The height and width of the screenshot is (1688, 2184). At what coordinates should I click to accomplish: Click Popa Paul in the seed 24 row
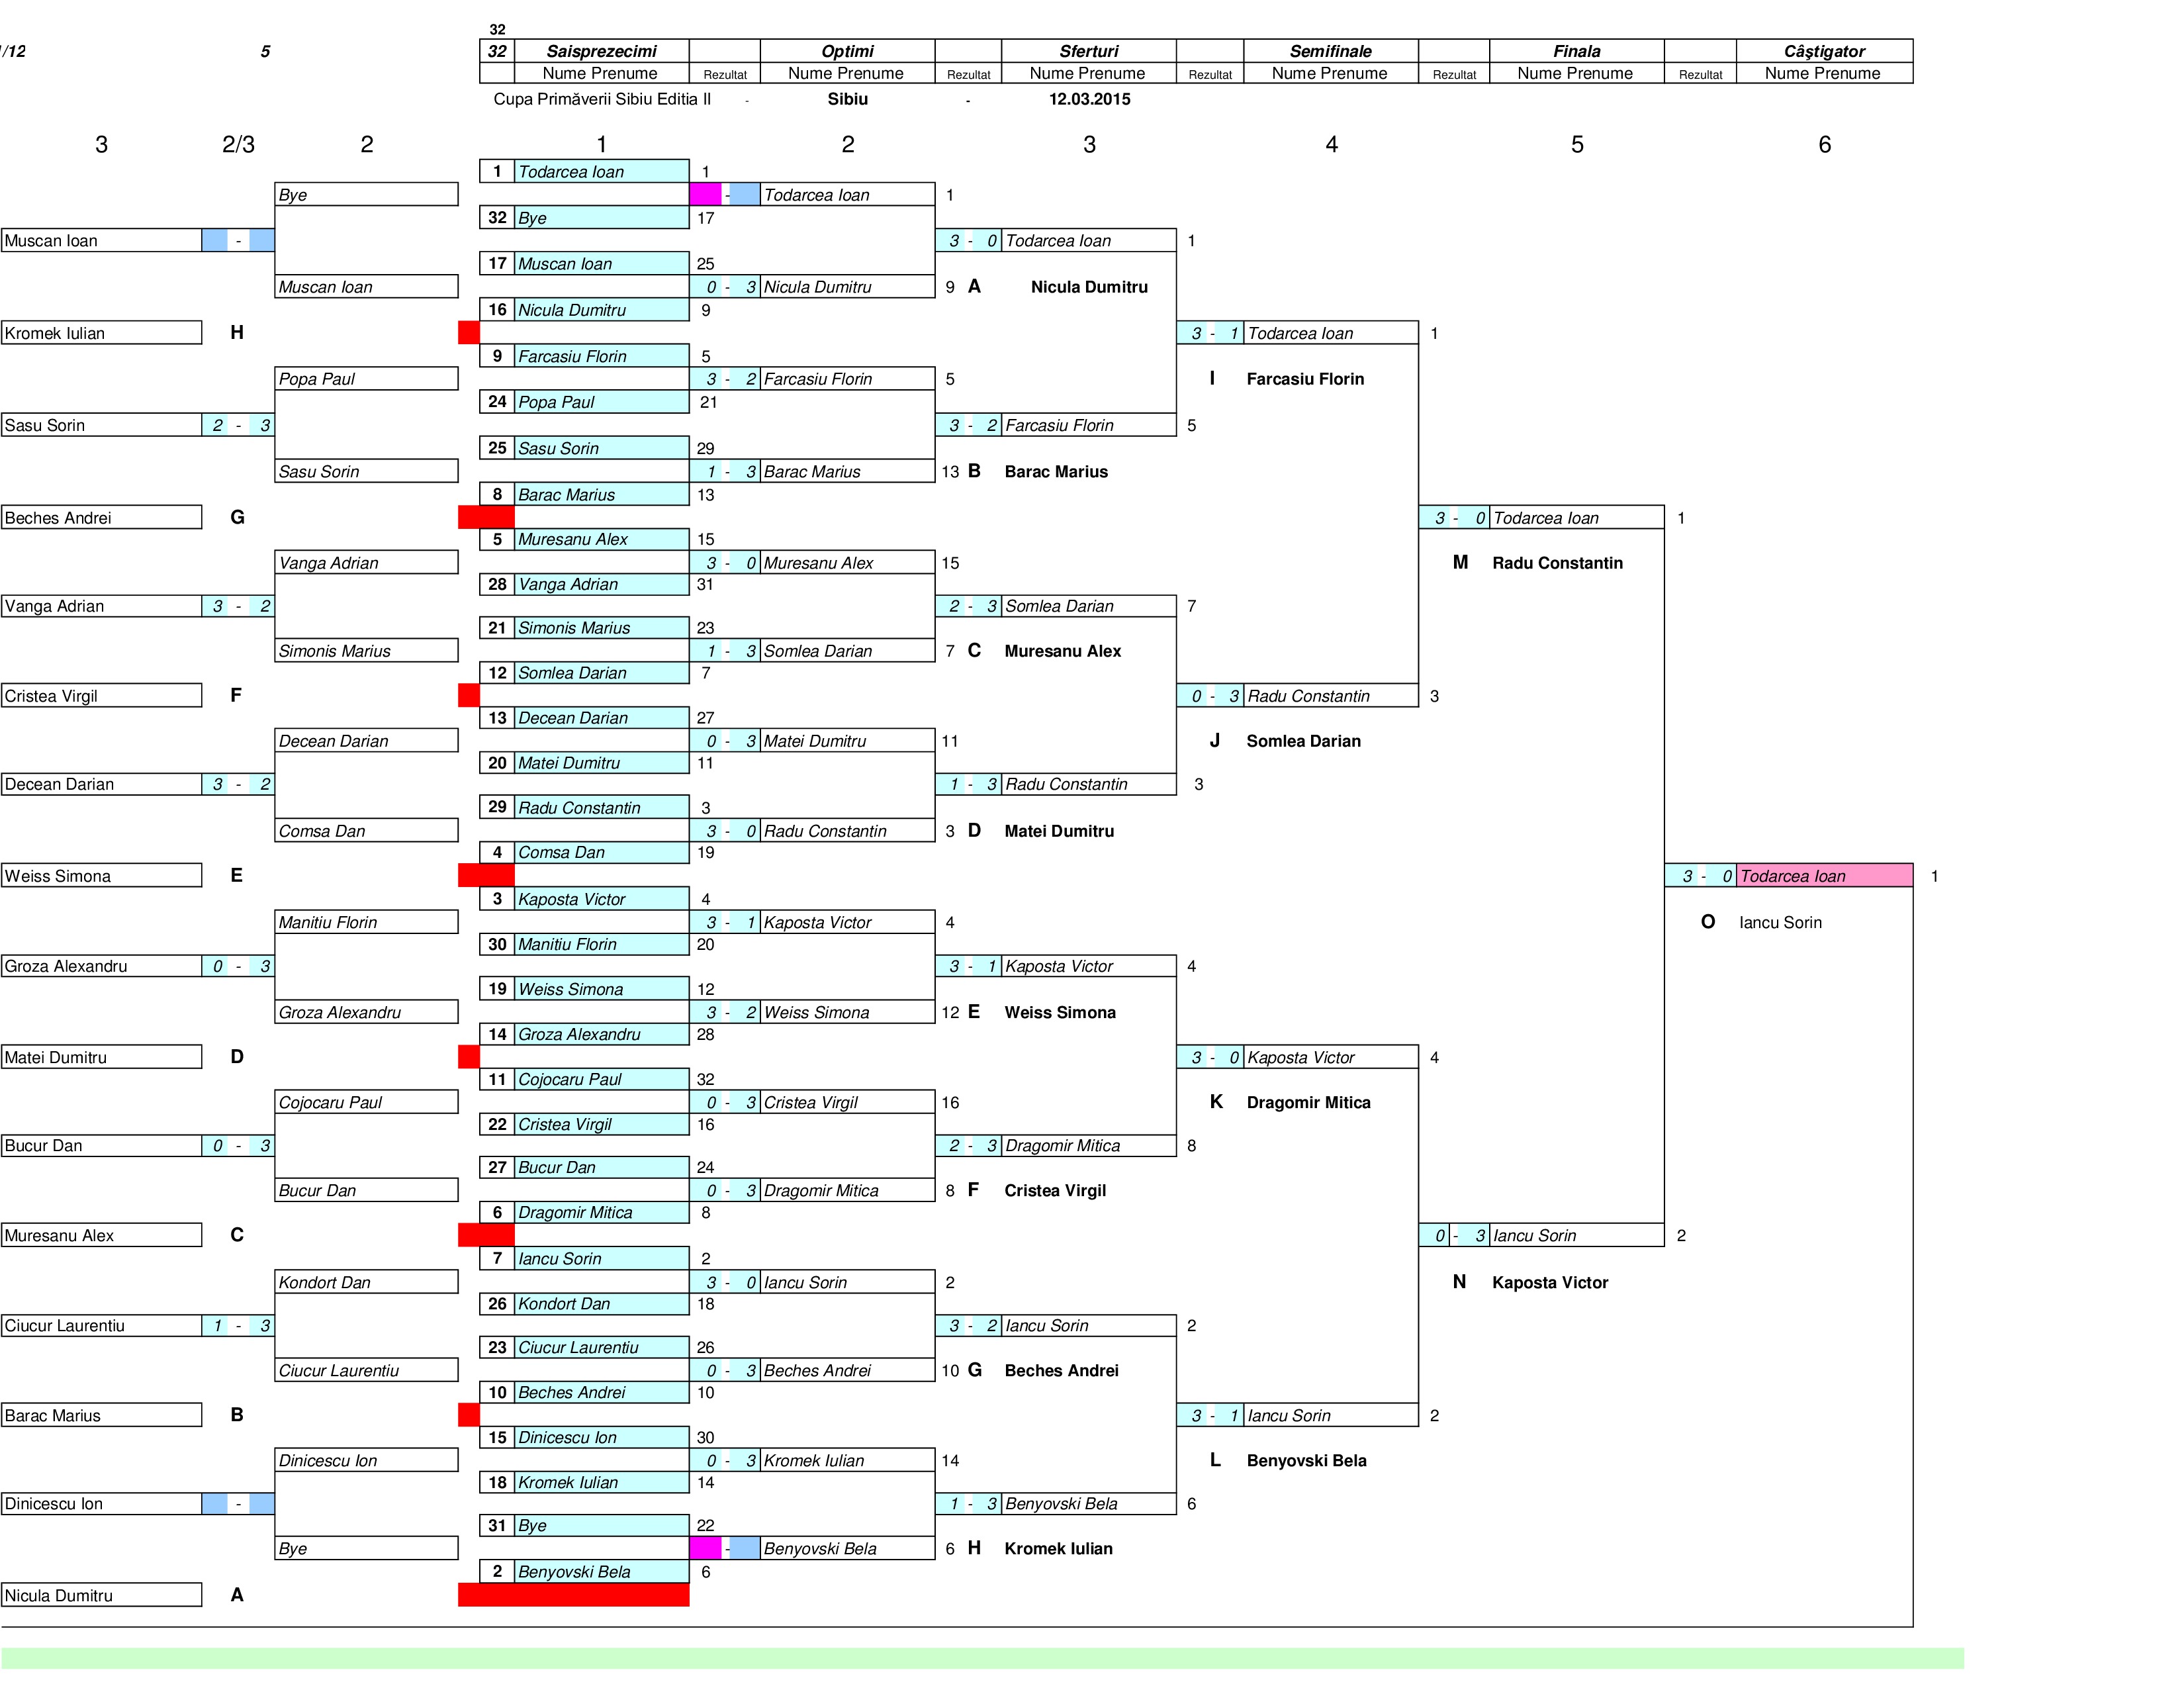tap(601, 402)
